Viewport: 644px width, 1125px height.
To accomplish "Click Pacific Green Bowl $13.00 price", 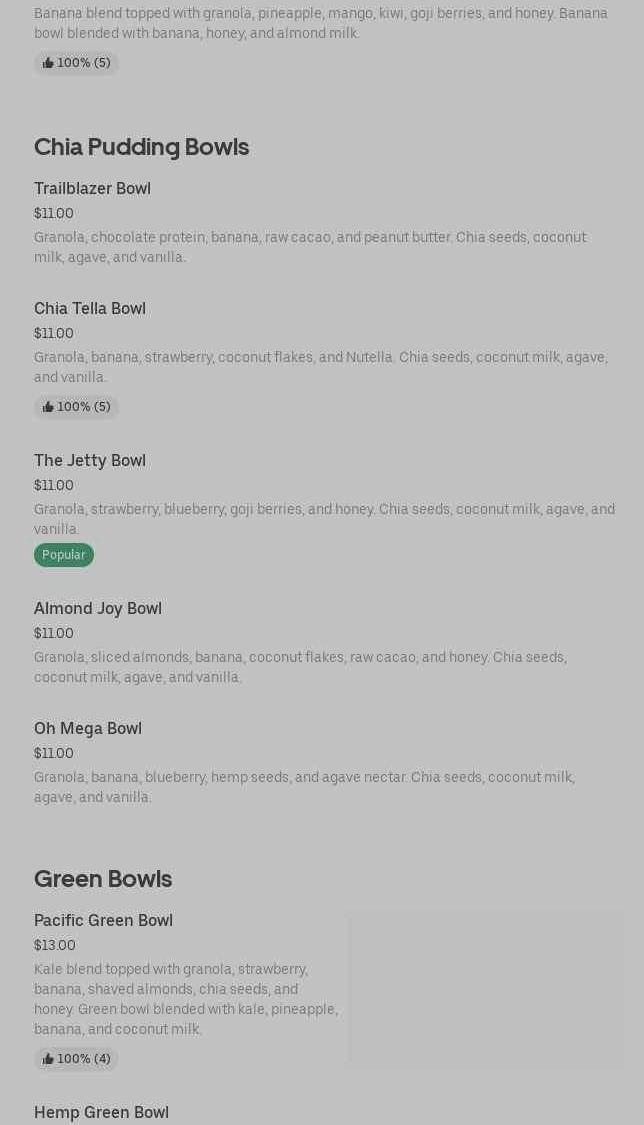I will (55, 945).
